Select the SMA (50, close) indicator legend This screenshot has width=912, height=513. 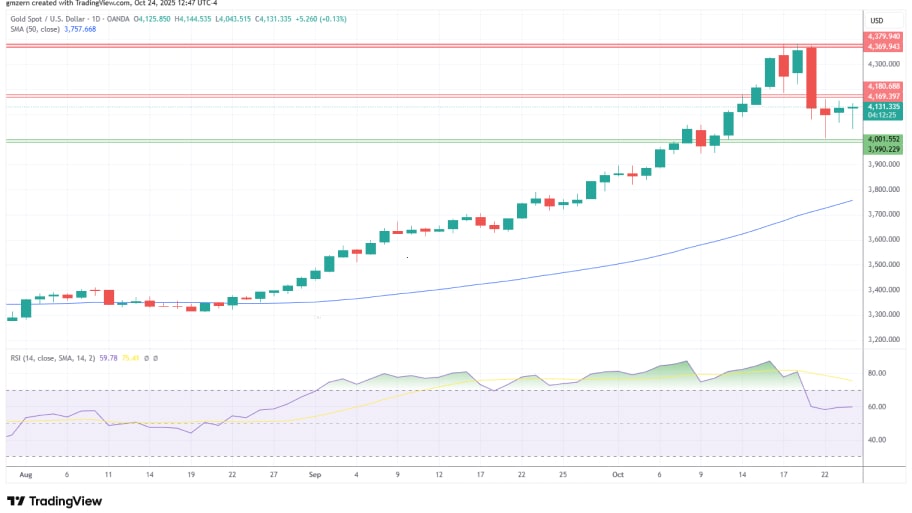(x=35, y=29)
